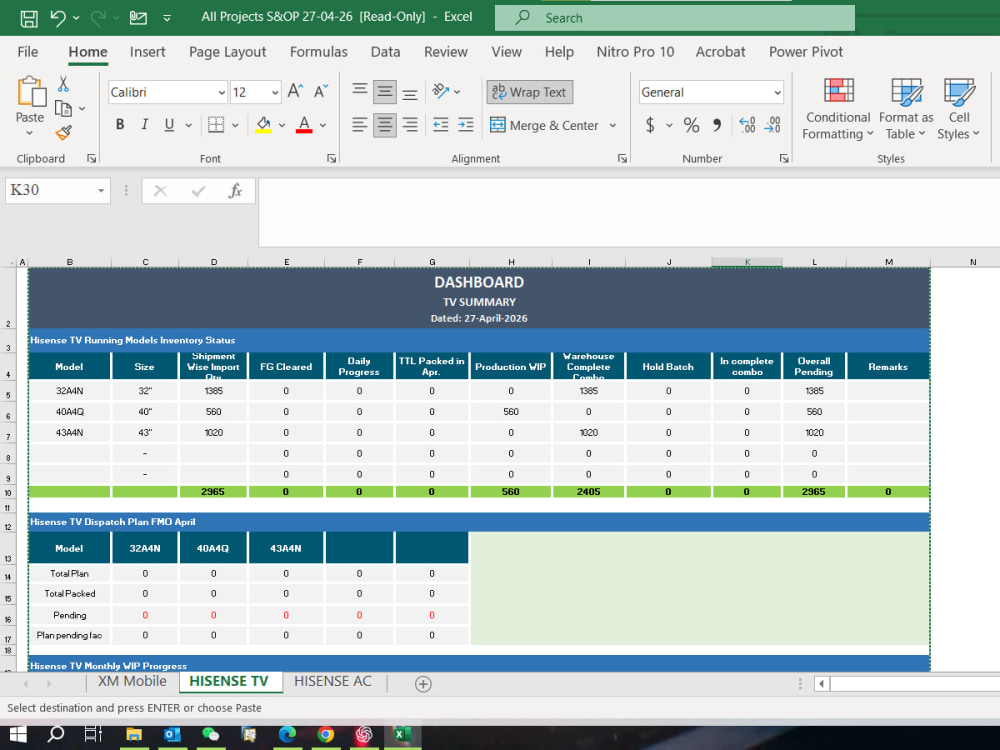Click Insert Function fx icon

(x=235, y=191)
